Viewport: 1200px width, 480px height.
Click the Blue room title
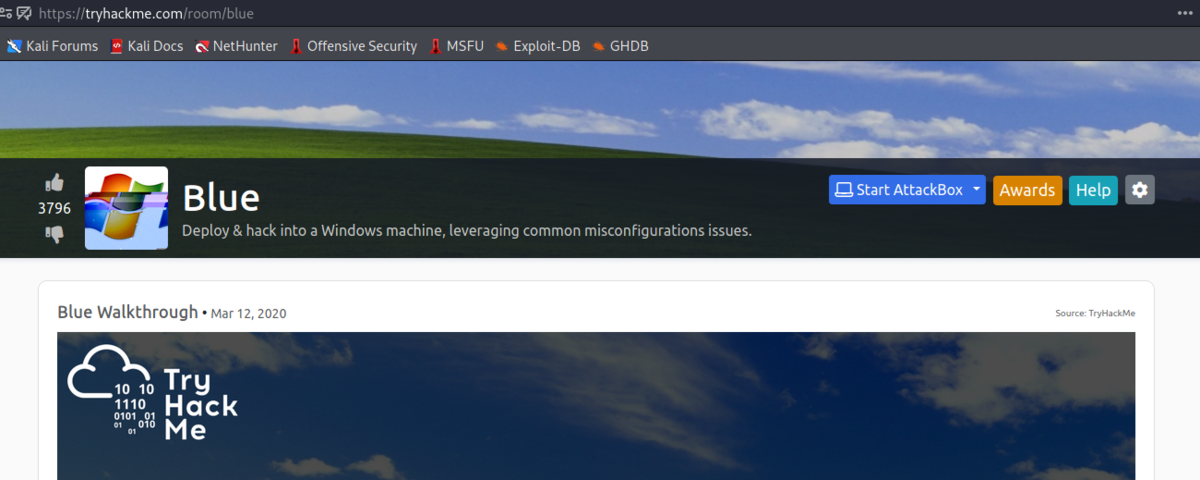[x=221, y=197]
